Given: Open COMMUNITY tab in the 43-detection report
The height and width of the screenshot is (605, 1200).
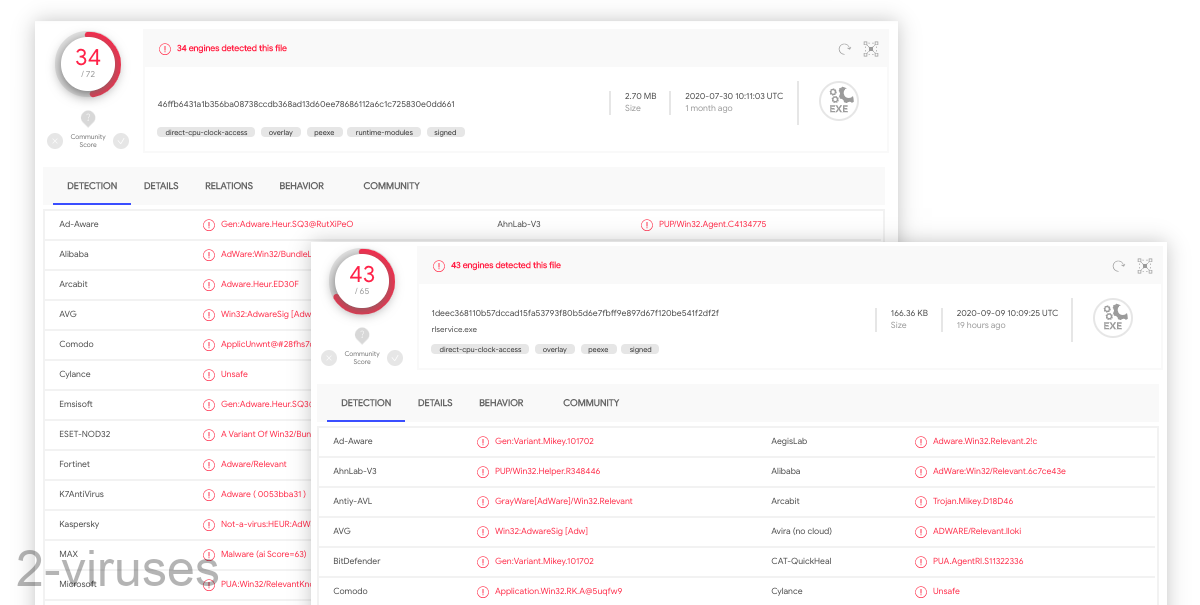Looking at the screenshot, I should click(x=591, y=403).
